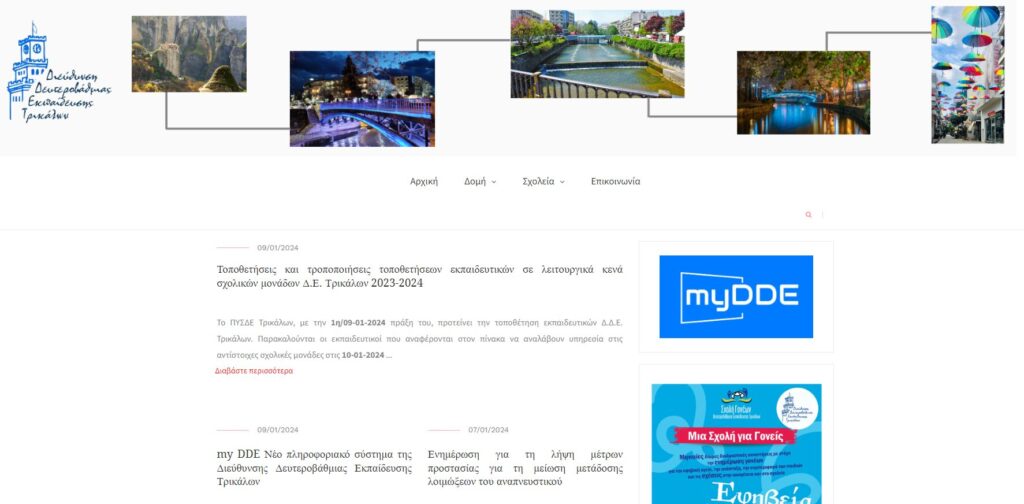Expand the Δομή menu chevron
1024x504 pixels.
[x=494, y=182]
